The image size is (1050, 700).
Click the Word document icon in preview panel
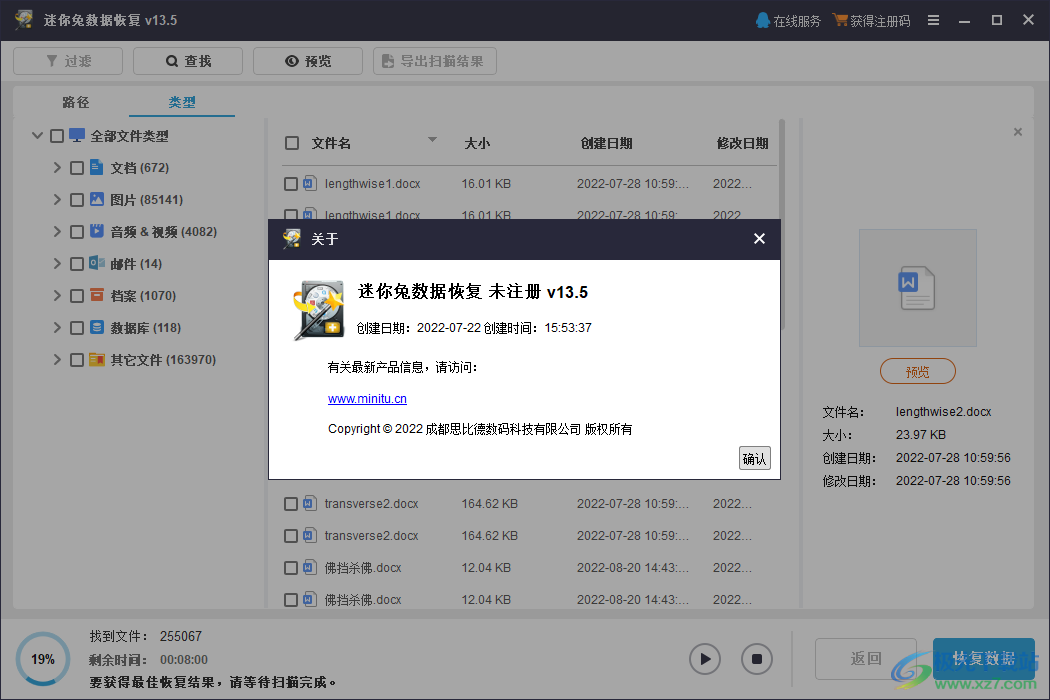tap(917, 287)
